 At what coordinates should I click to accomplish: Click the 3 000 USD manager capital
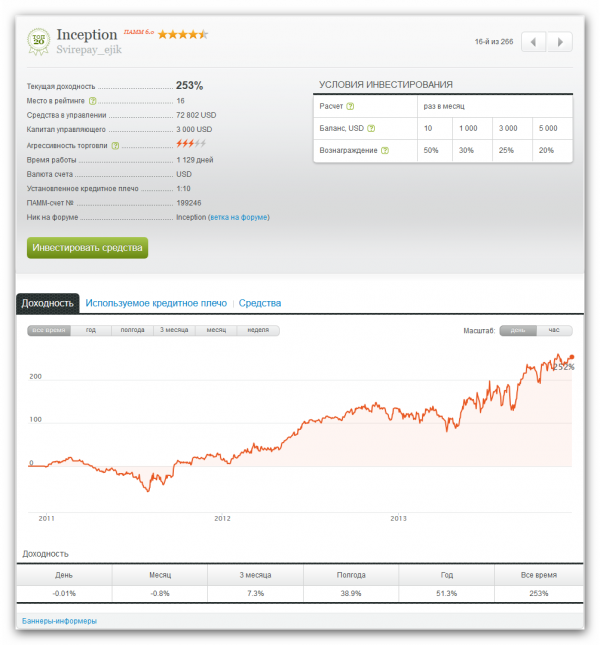(194, 130)
